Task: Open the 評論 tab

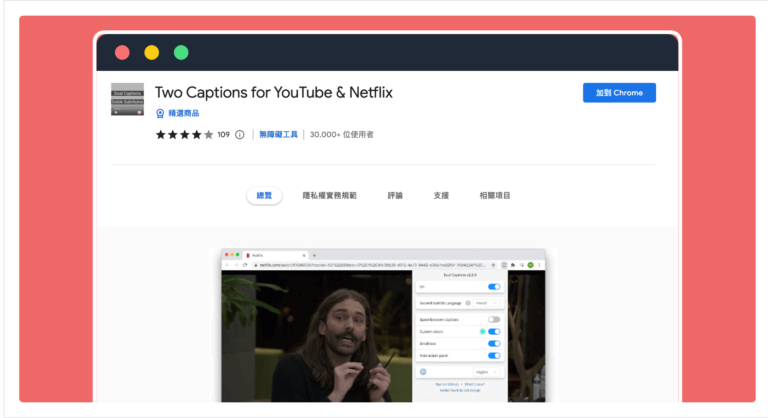Action: (x=395, y=196)
